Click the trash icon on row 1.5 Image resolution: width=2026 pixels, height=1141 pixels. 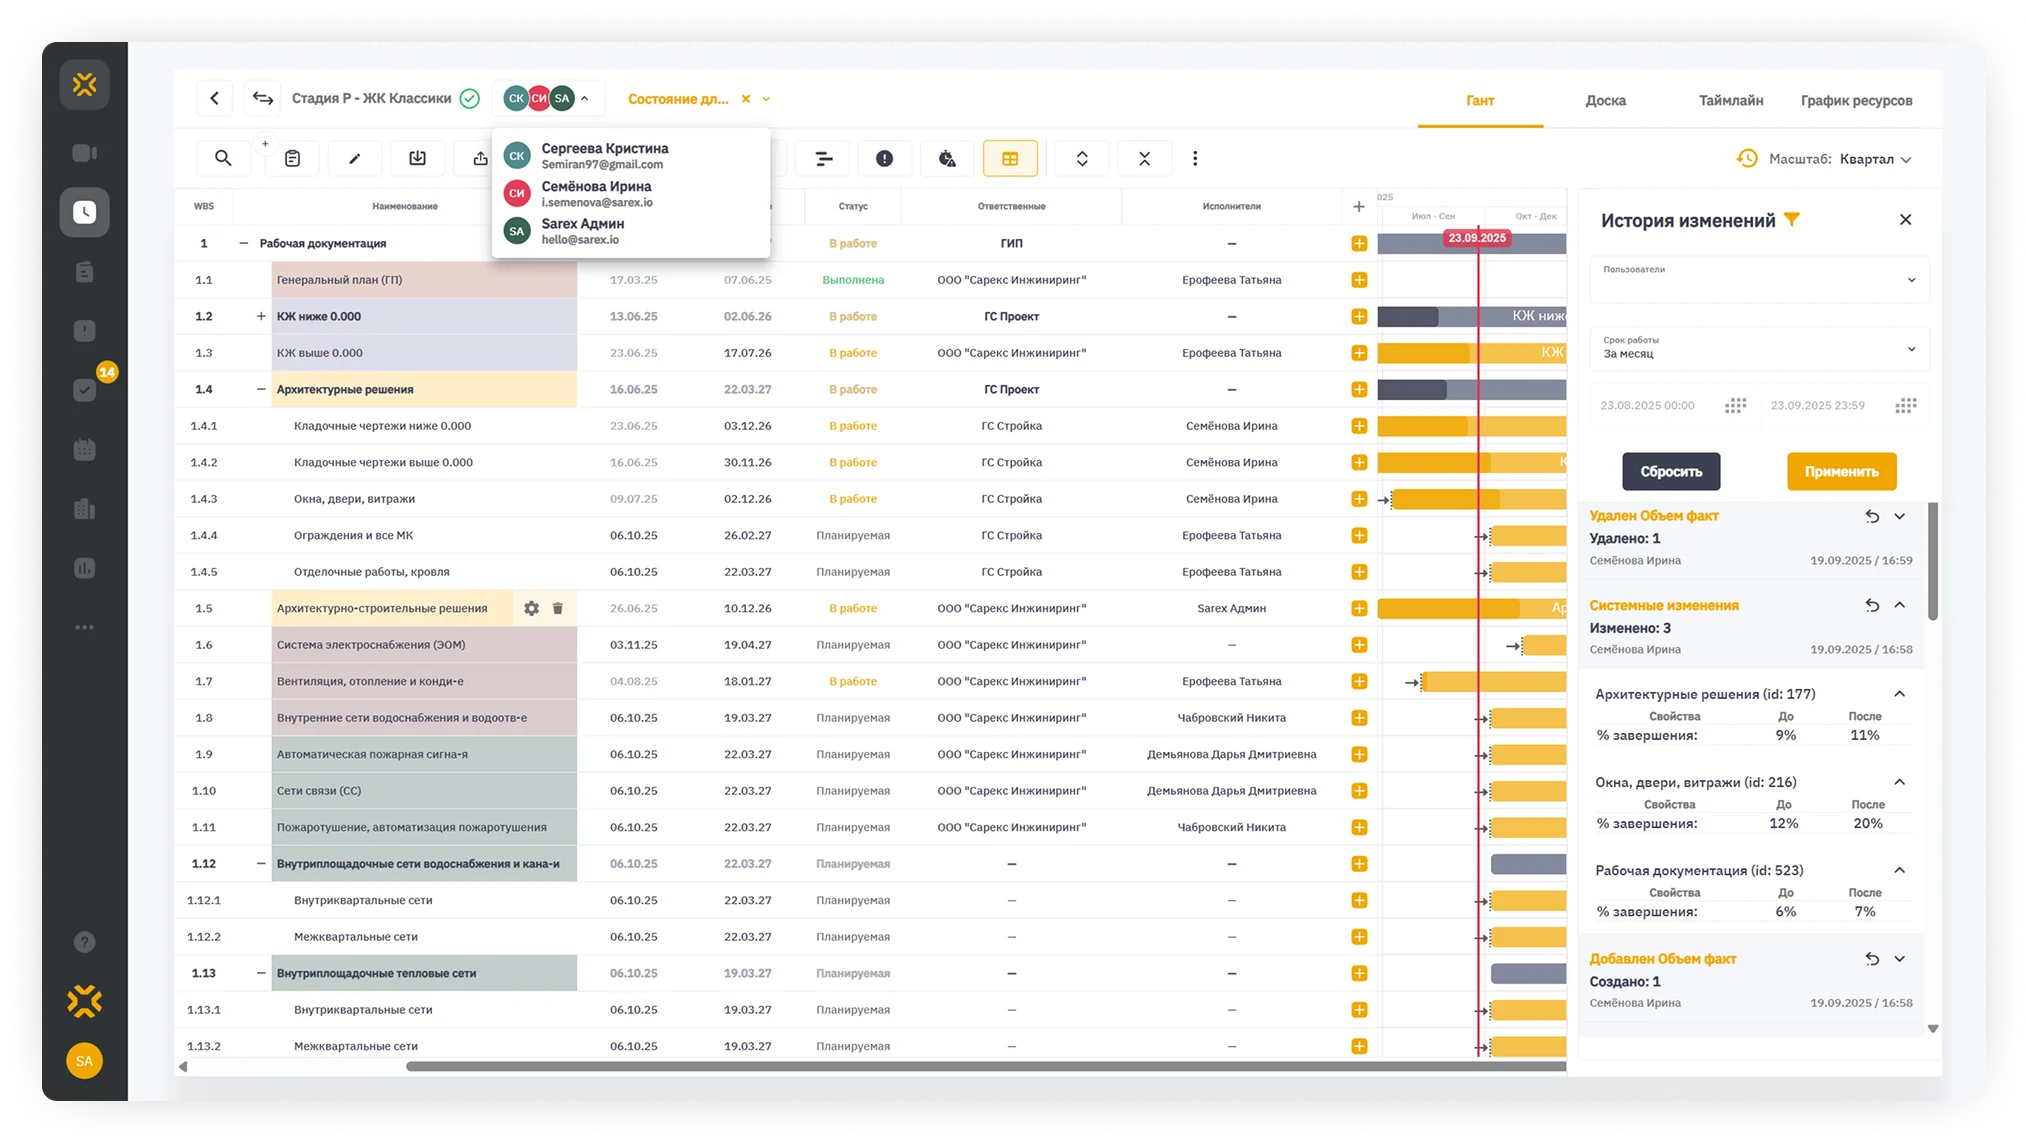558,608
